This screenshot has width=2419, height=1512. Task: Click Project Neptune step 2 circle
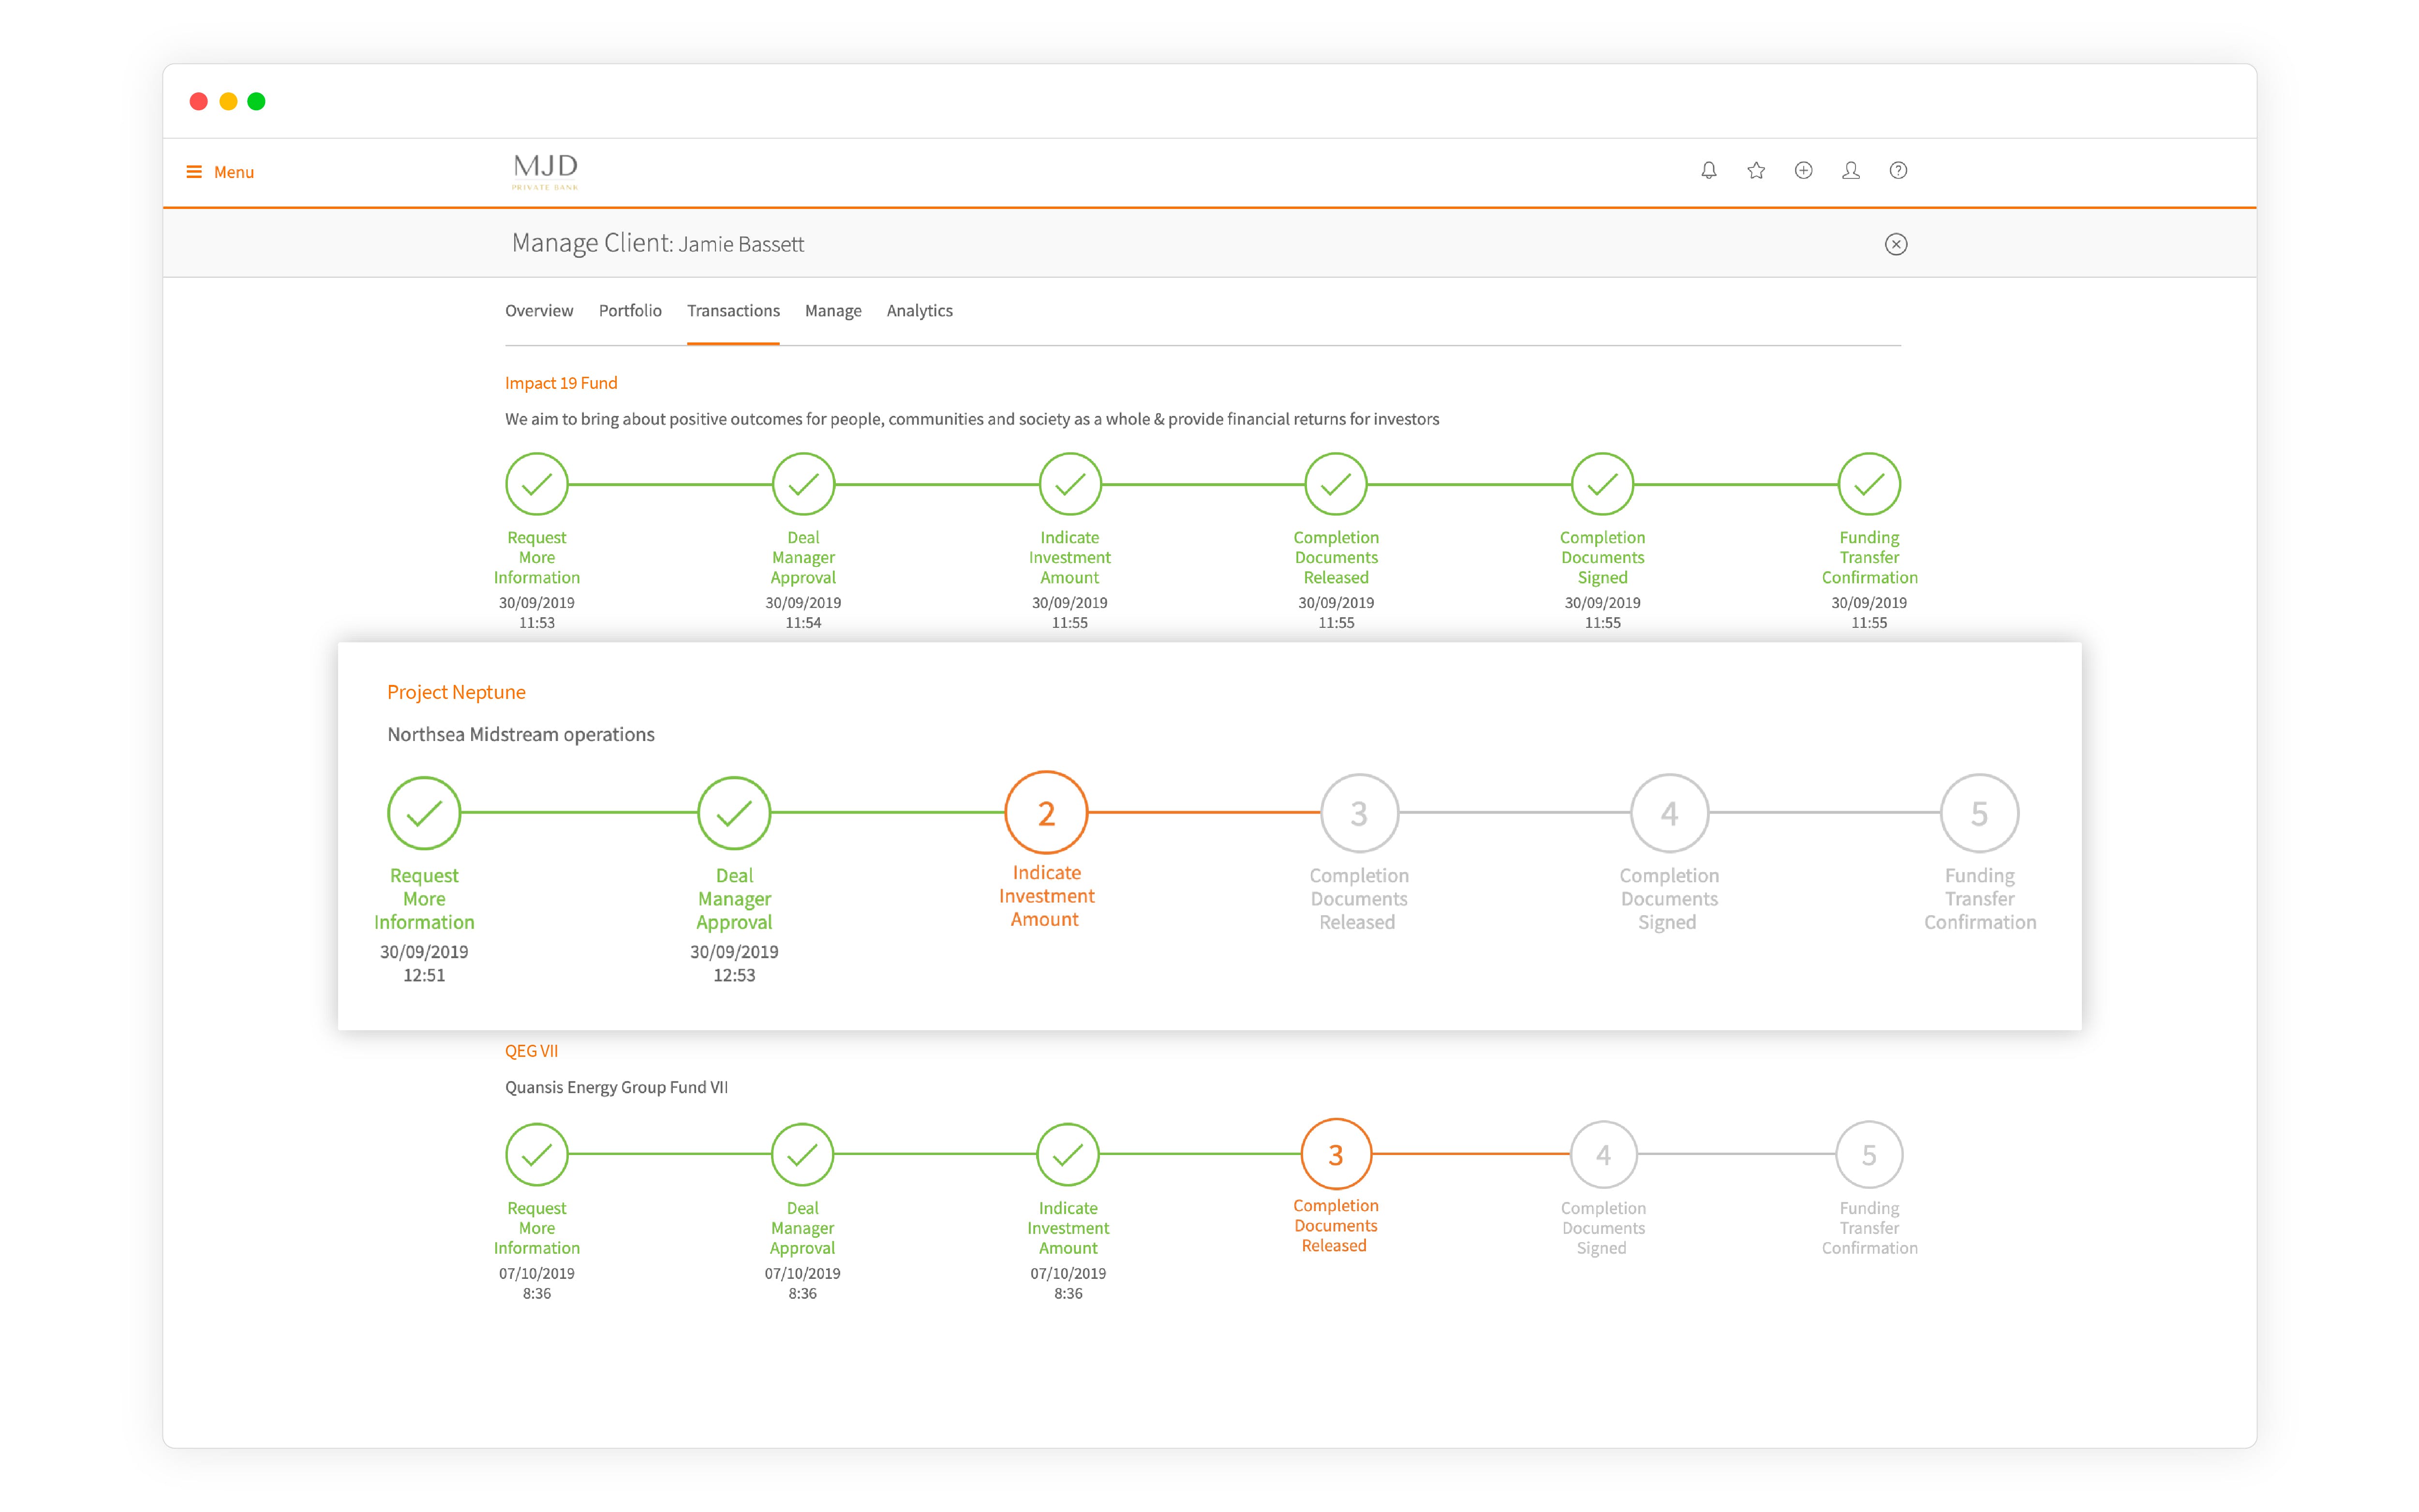click(x=1046, y=813)
